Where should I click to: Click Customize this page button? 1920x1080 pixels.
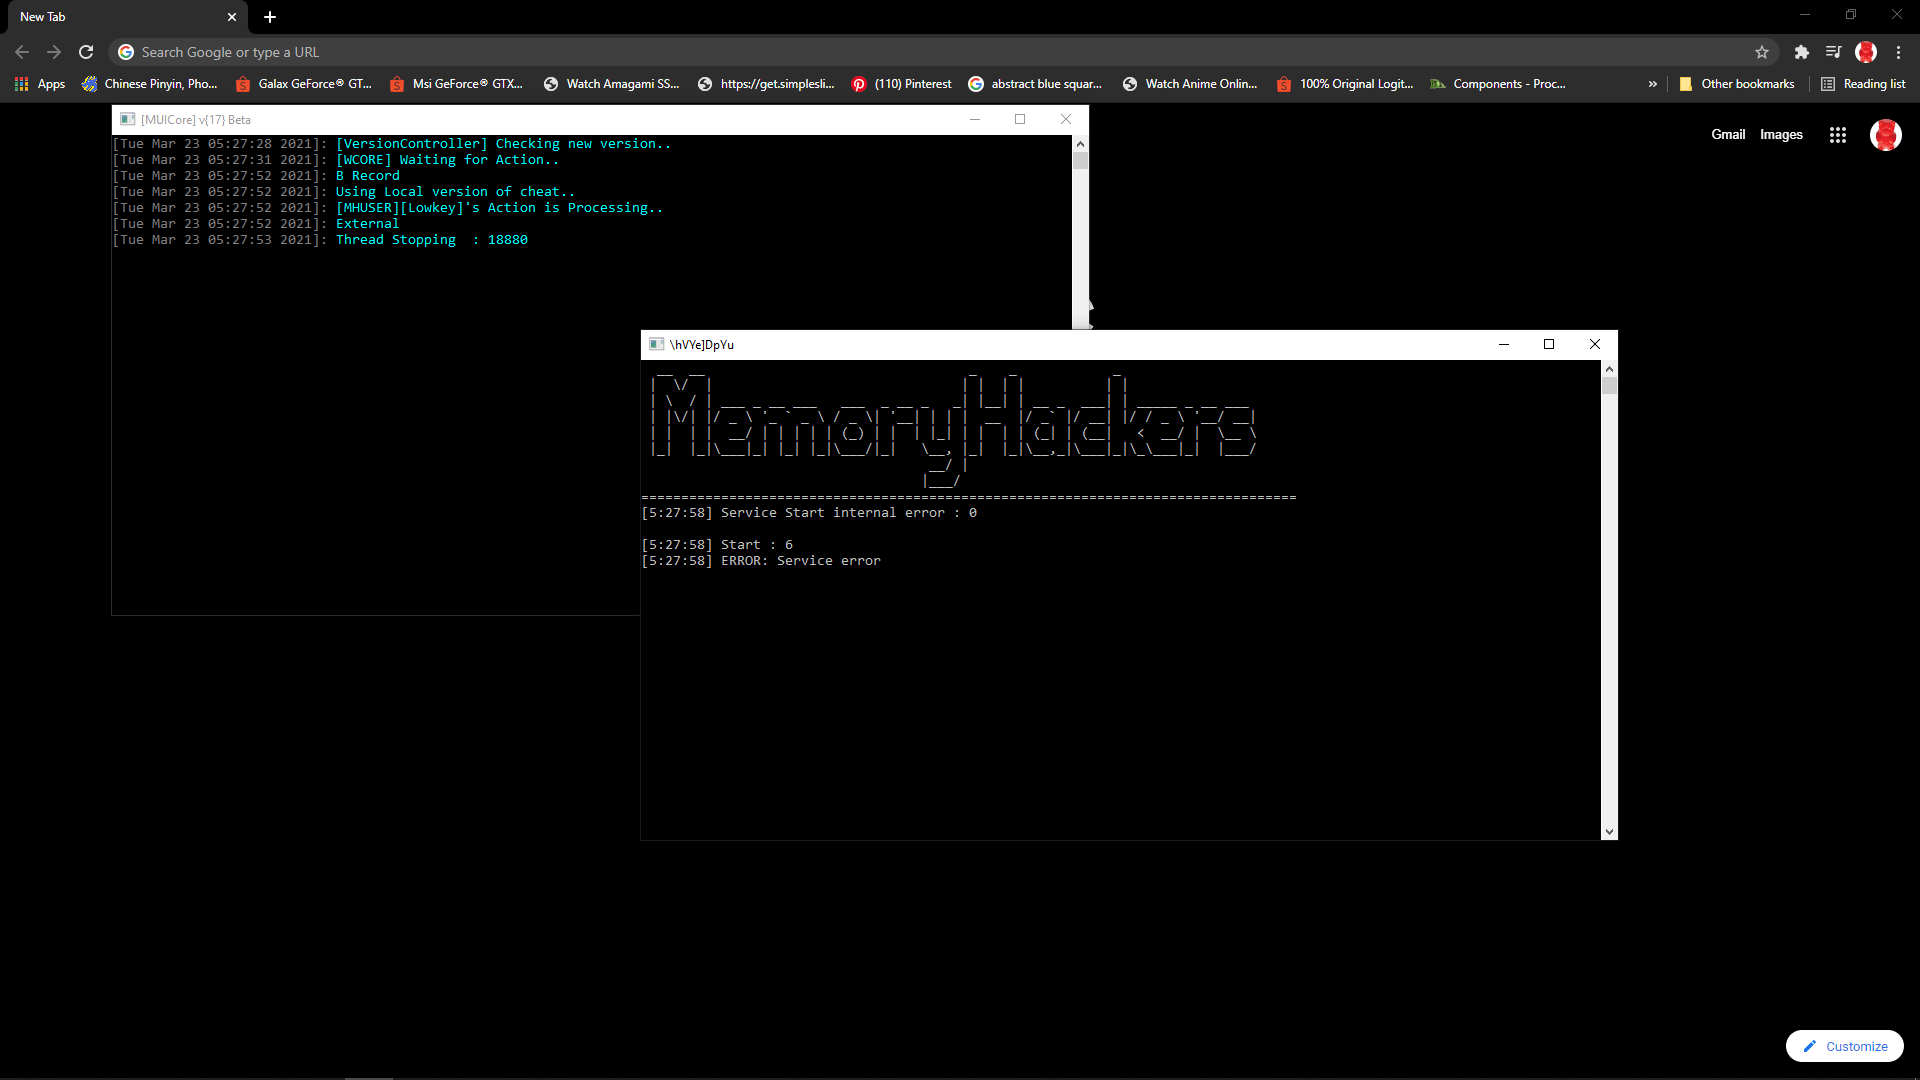tap(1845, 1046)
